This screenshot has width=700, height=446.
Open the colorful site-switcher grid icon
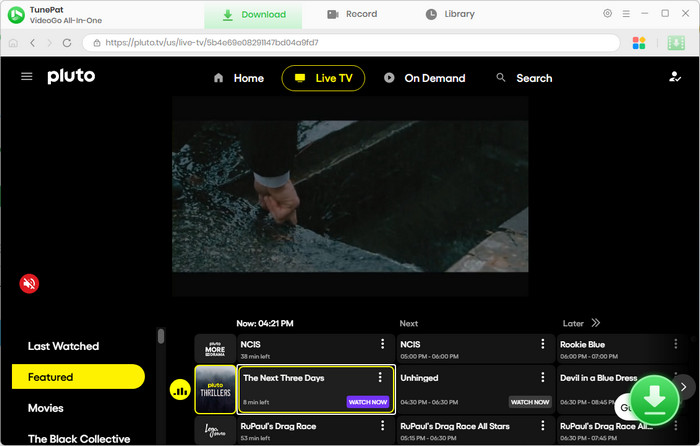point(639,43)
